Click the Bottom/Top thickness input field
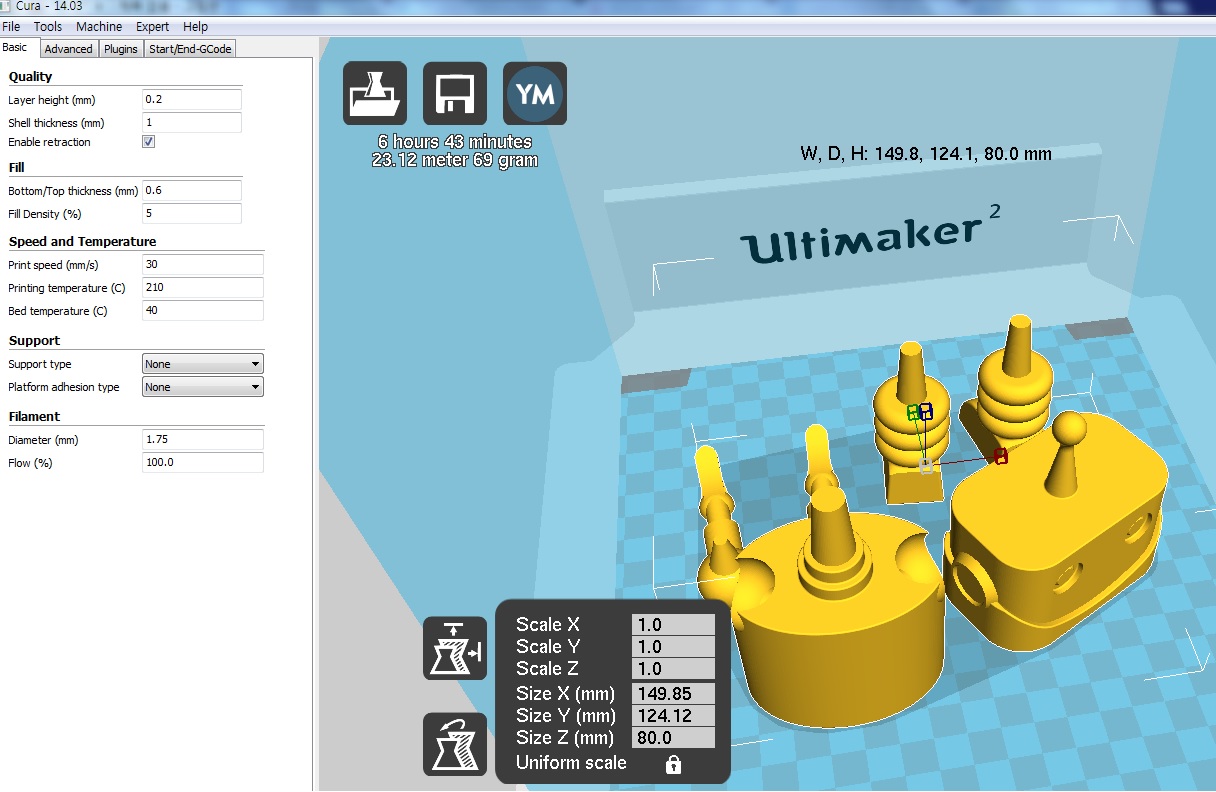Screen dimensions: 1216x792 tap(192, 191)
